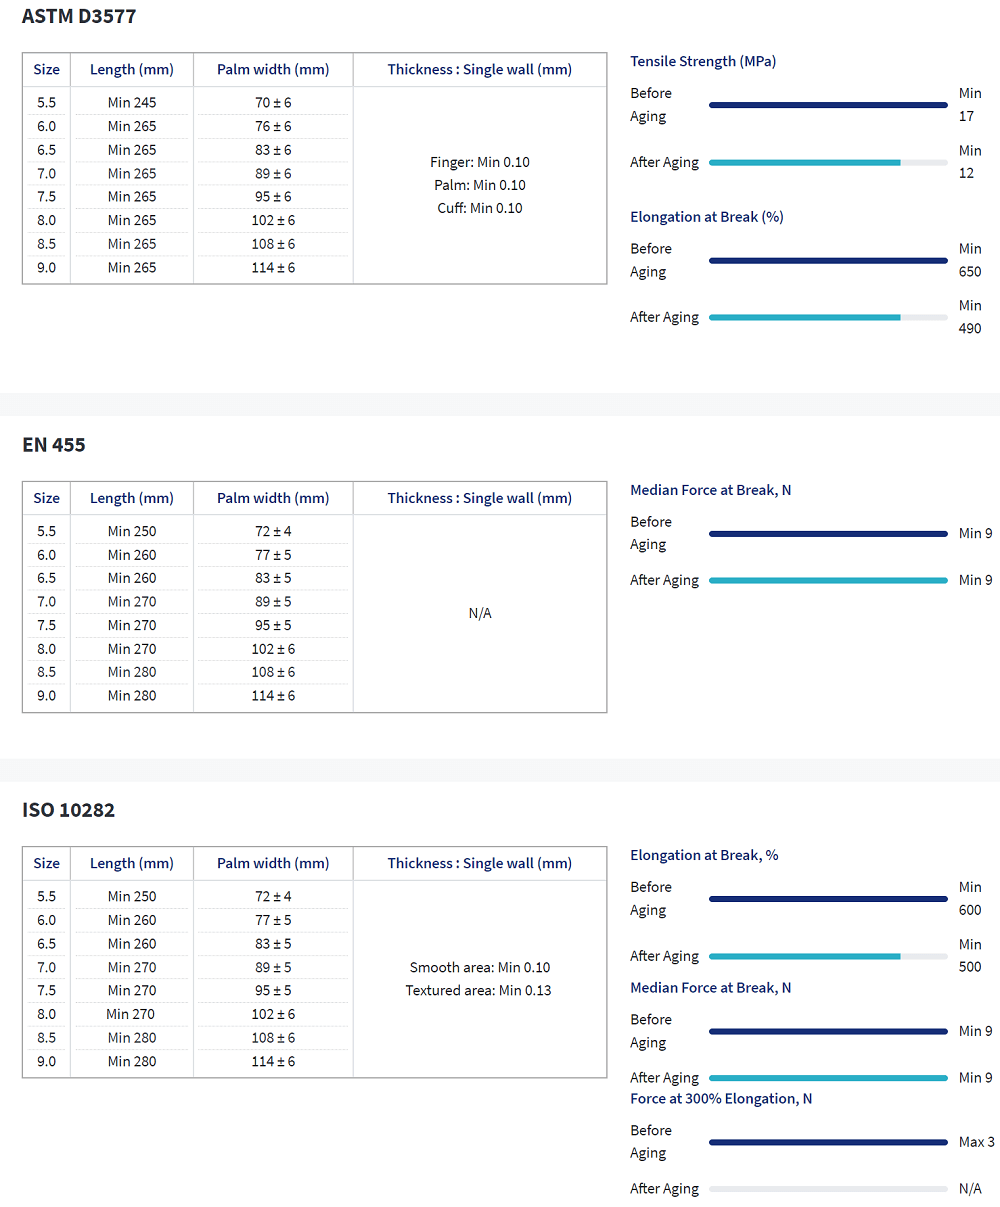Click Length header in ISO 10282 table
The image size is (1000, 1207).
click(x=132, y=863)
